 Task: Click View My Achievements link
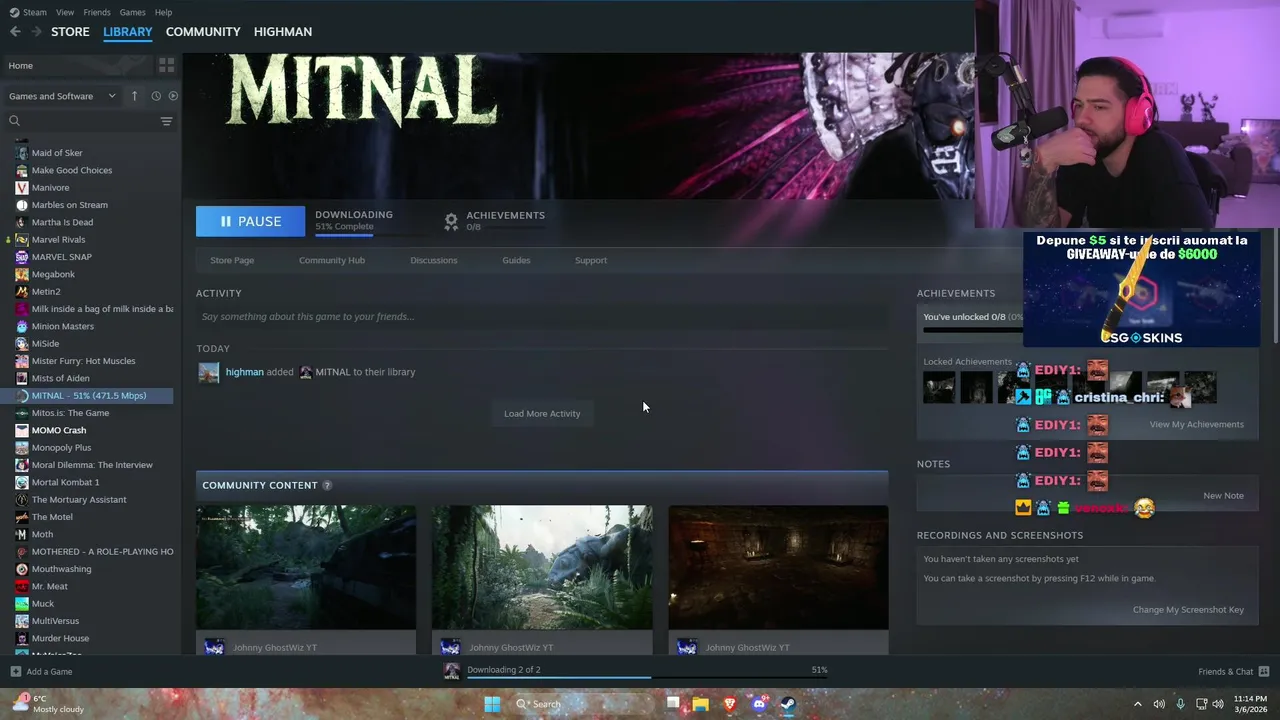pyautogui.click(x=1197, y=424)
